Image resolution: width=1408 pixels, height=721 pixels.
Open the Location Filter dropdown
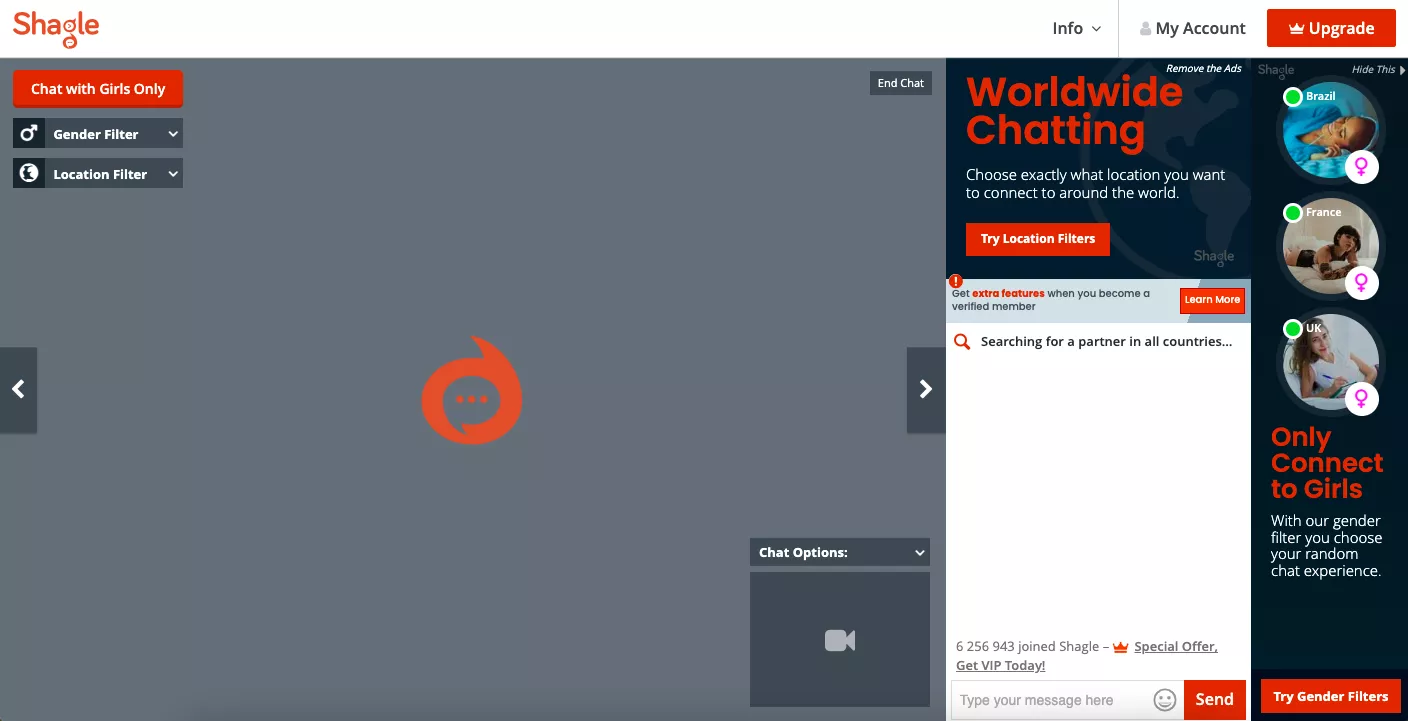point(98,174)
